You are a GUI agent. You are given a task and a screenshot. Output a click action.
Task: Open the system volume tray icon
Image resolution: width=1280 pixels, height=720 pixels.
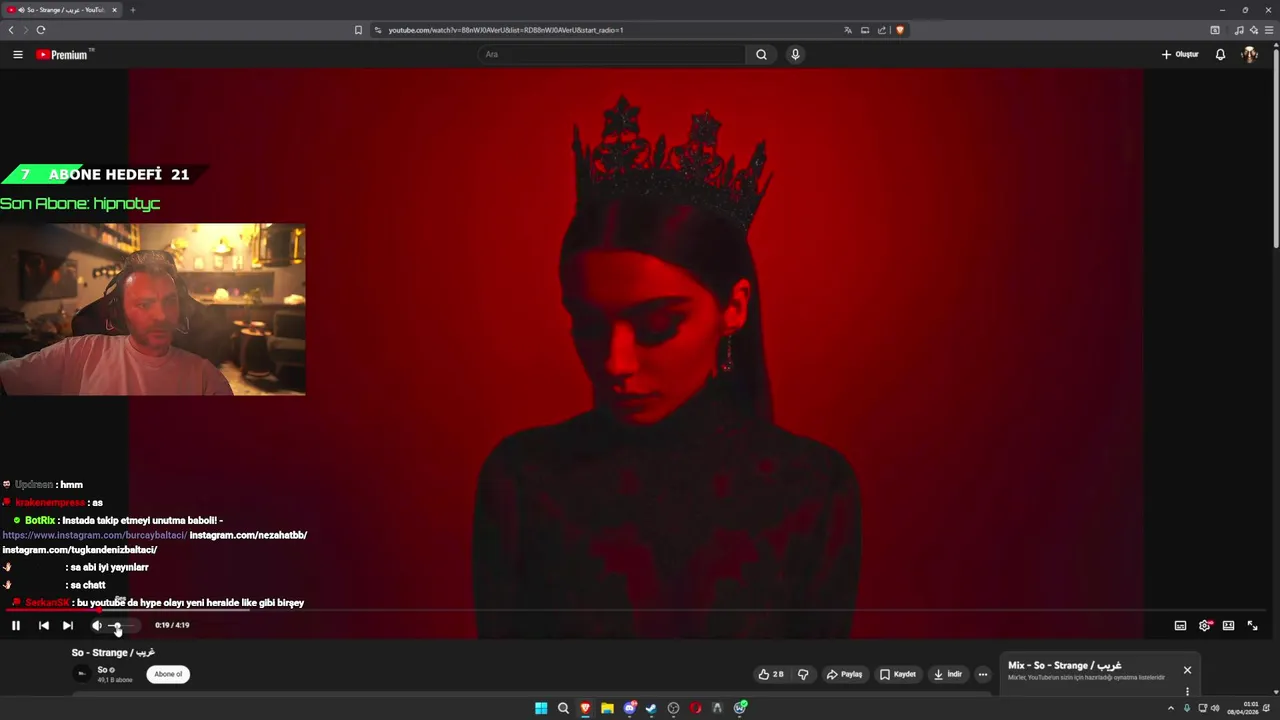(x=1215, y=708)
